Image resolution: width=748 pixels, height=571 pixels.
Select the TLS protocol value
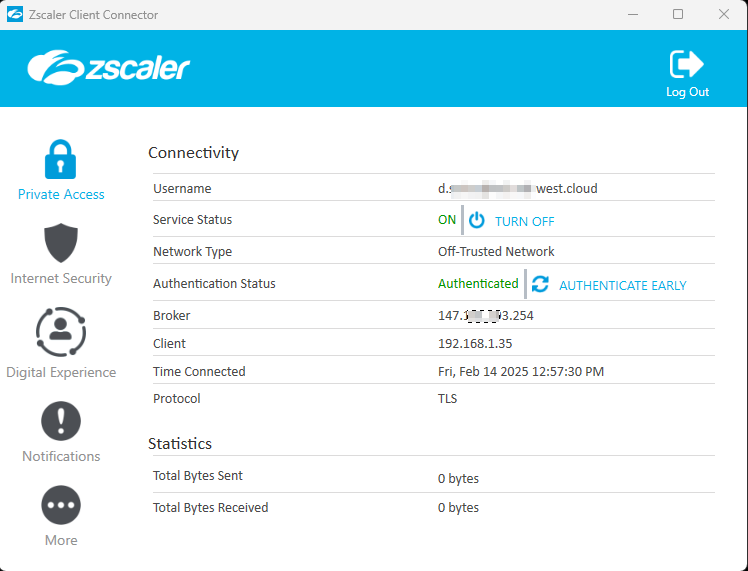(x=447, y=398)
